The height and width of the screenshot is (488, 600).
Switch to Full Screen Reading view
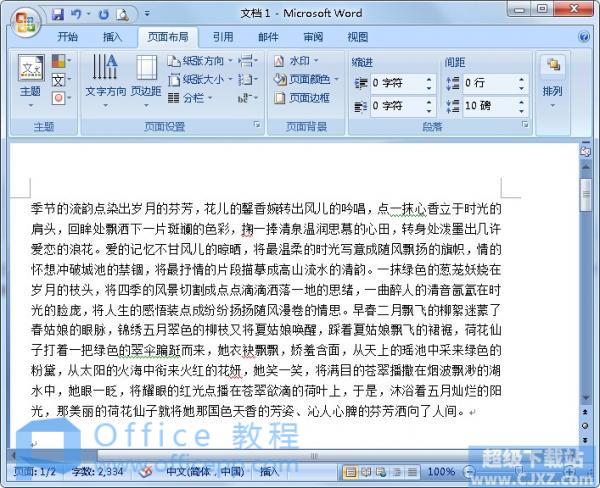point(366,472)
